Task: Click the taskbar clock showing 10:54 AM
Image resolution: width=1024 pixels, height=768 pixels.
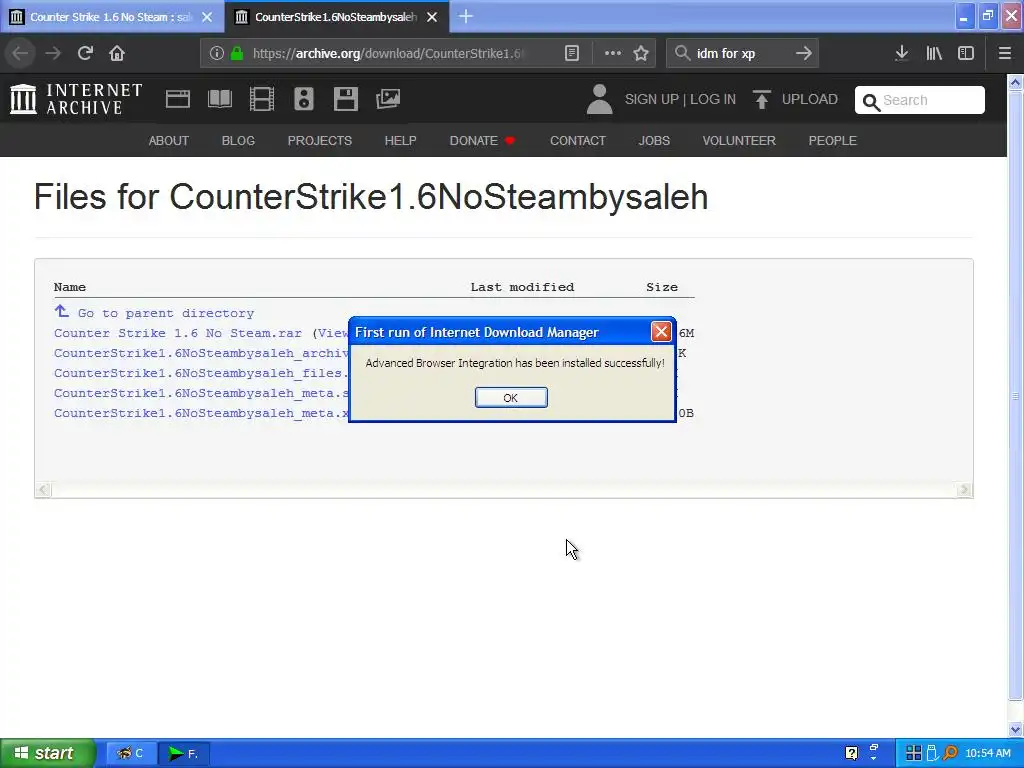Action: [988, 753]
